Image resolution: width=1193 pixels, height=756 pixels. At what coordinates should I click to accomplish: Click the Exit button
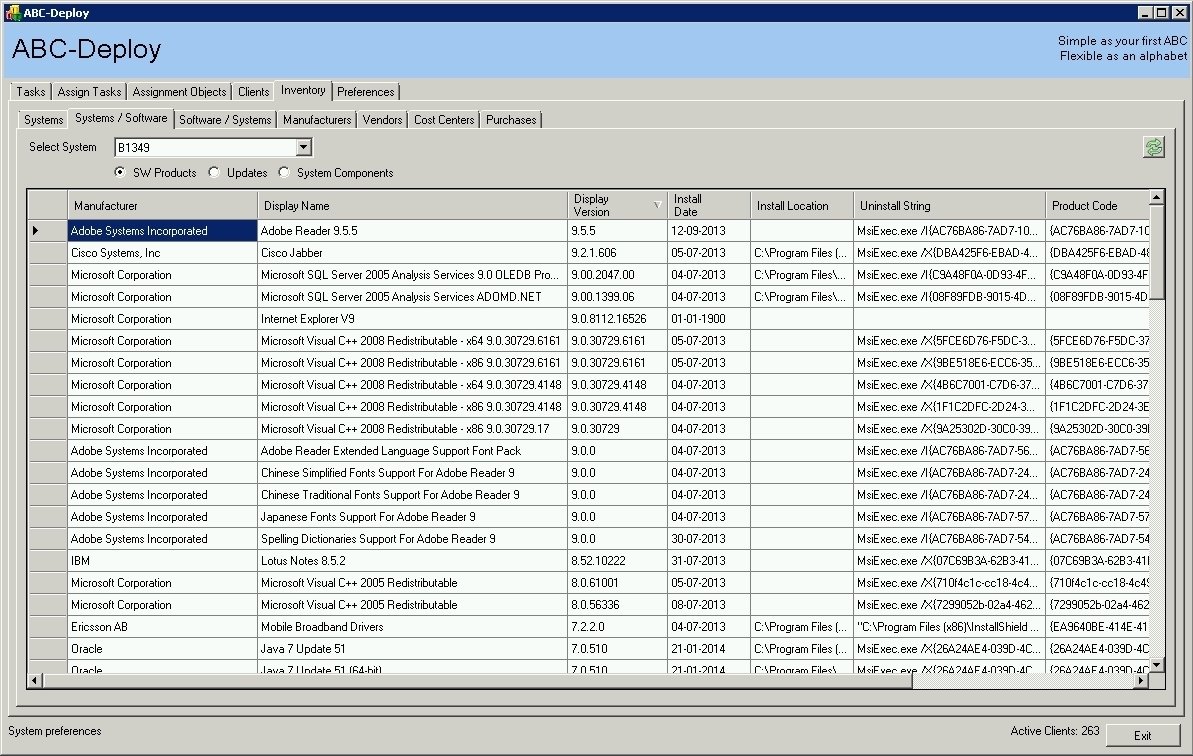click(x=1143, y=735)
